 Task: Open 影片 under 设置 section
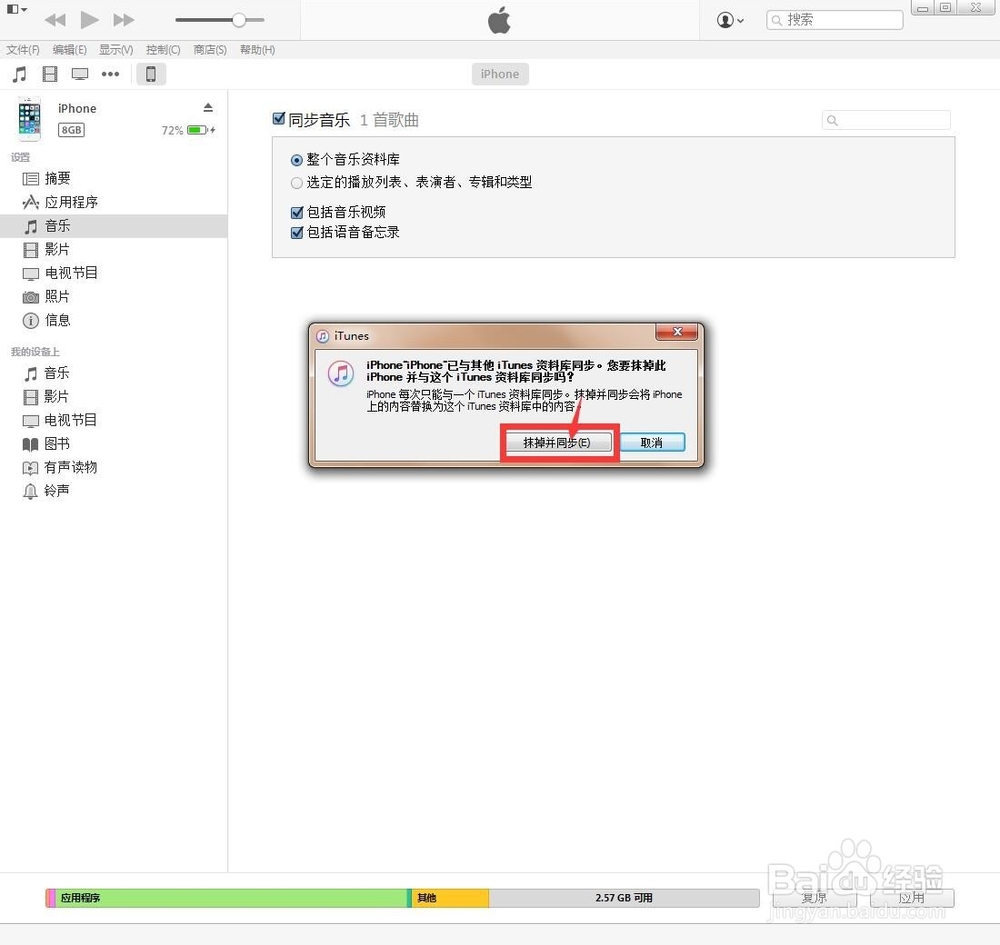point(114,249)
